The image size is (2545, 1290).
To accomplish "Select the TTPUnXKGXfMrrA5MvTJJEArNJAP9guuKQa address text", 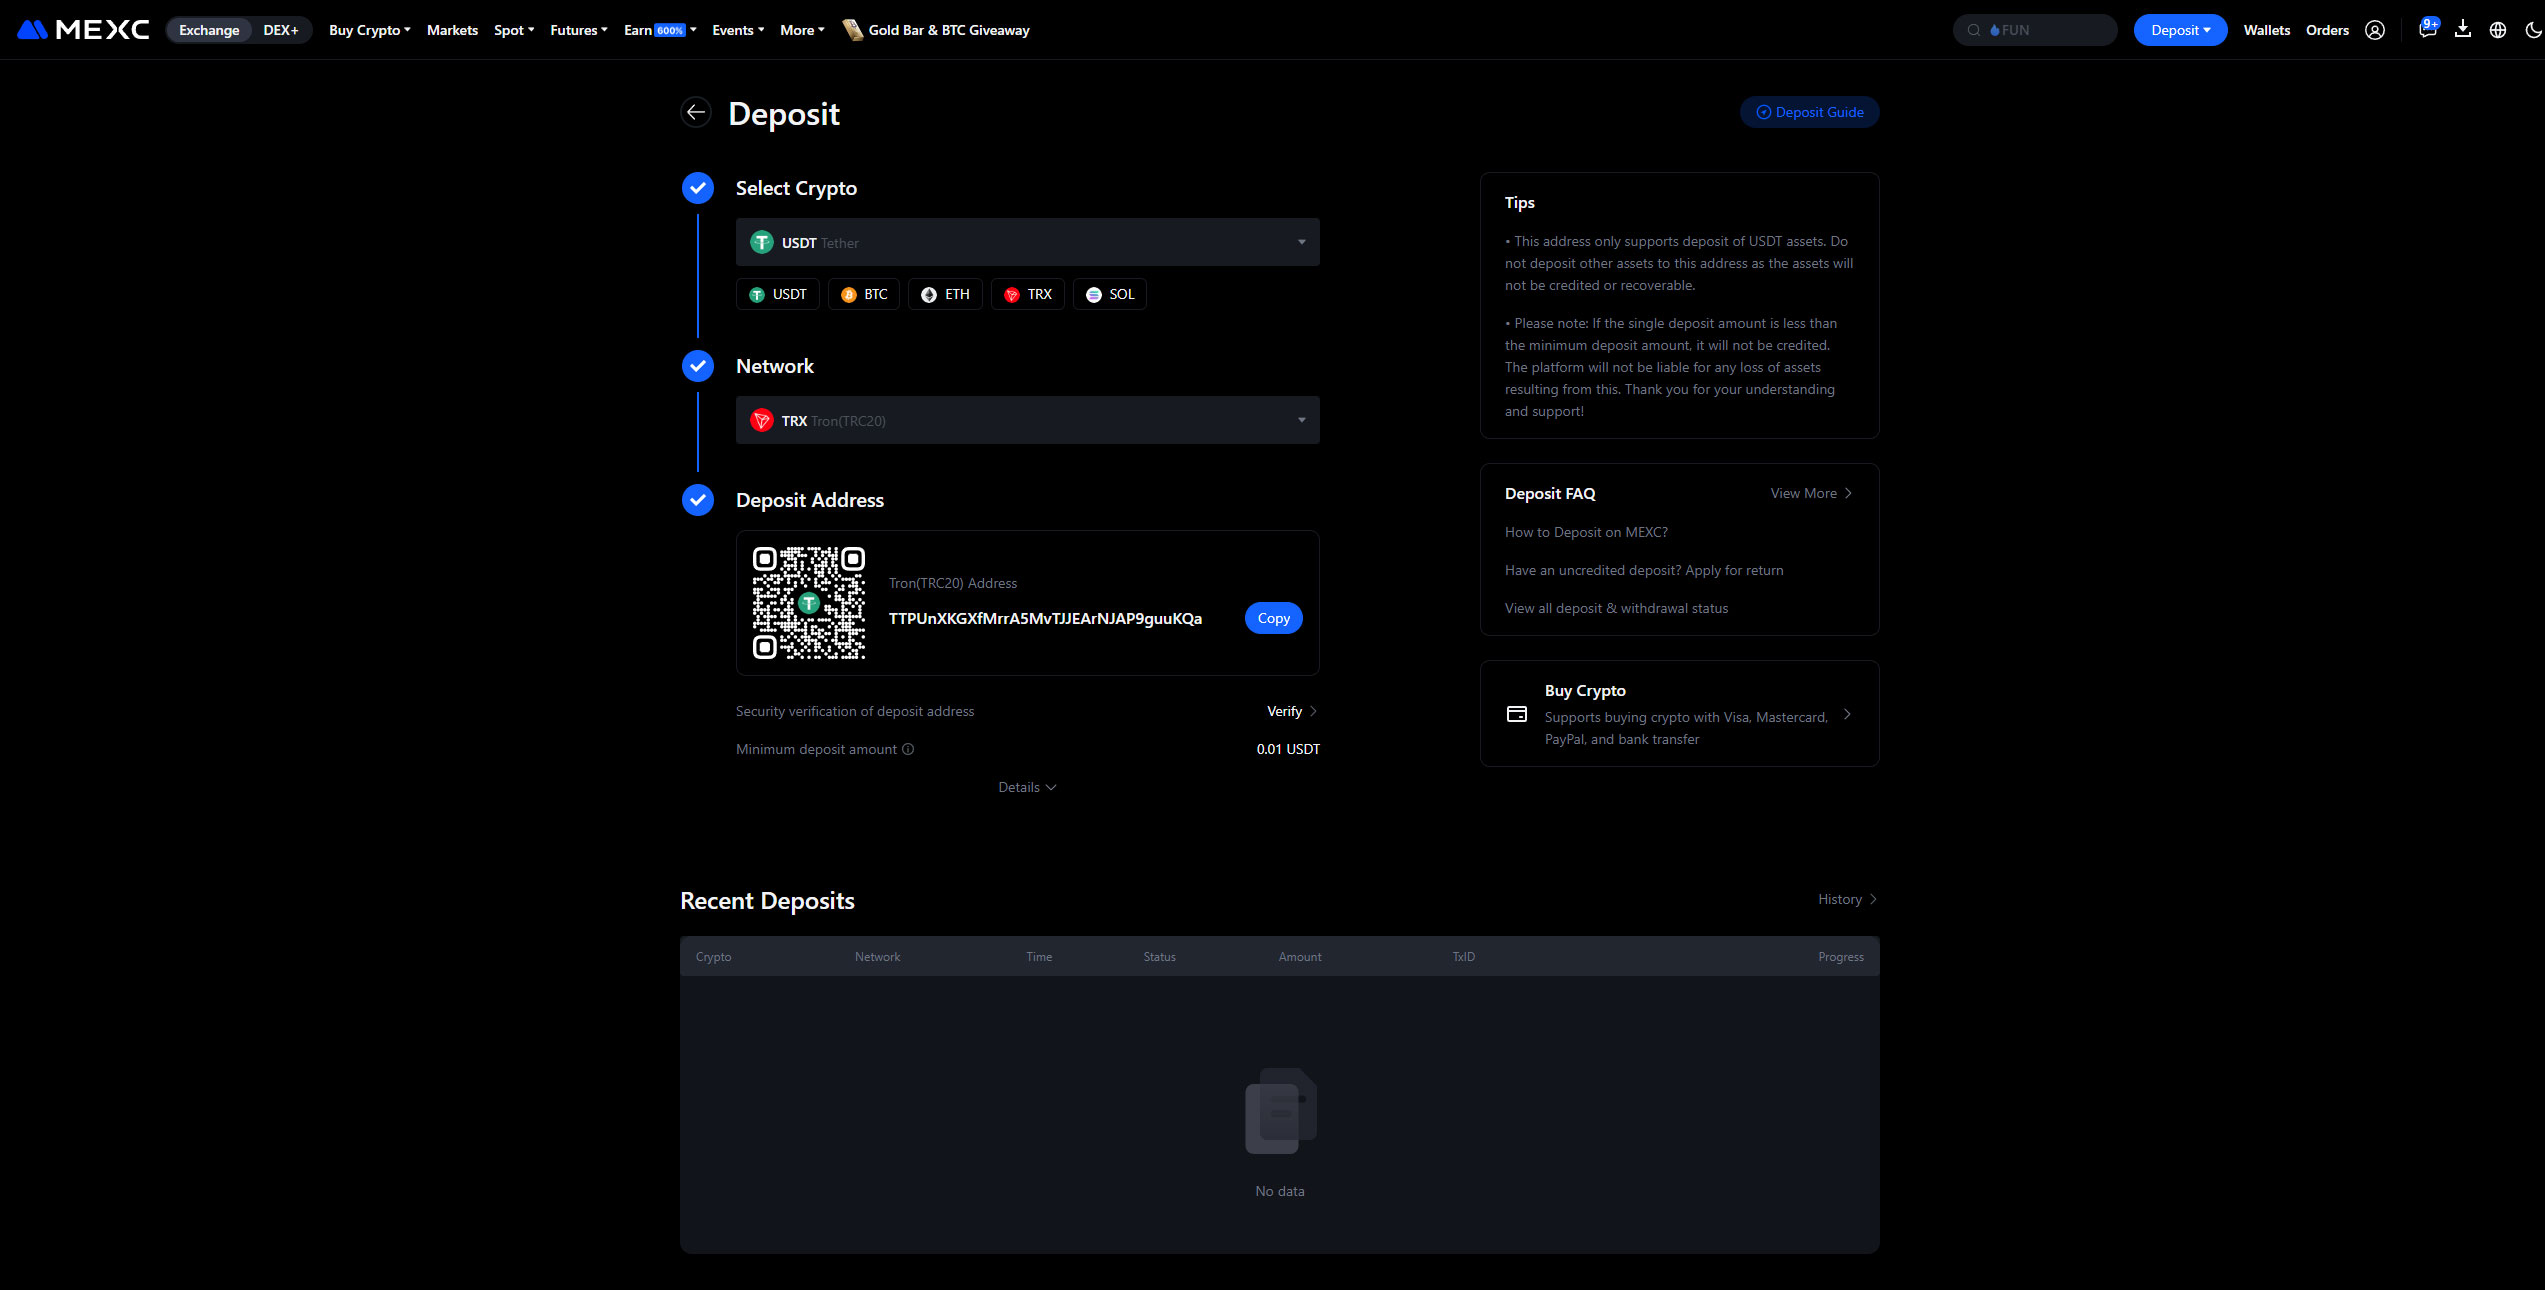I will 1045,618.
